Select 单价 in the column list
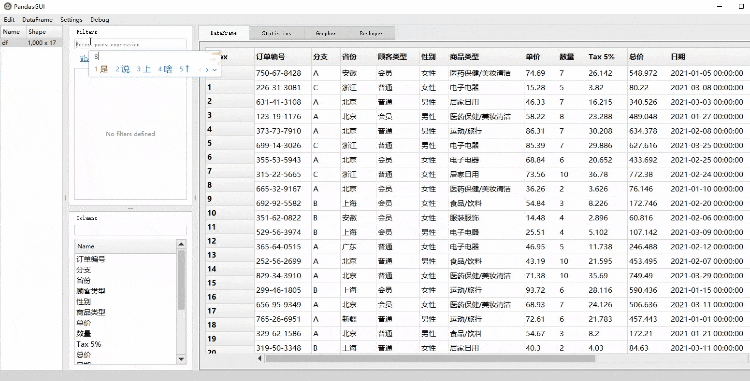The width and height of the screenshot is (750, 381). [x=83, y=323]
